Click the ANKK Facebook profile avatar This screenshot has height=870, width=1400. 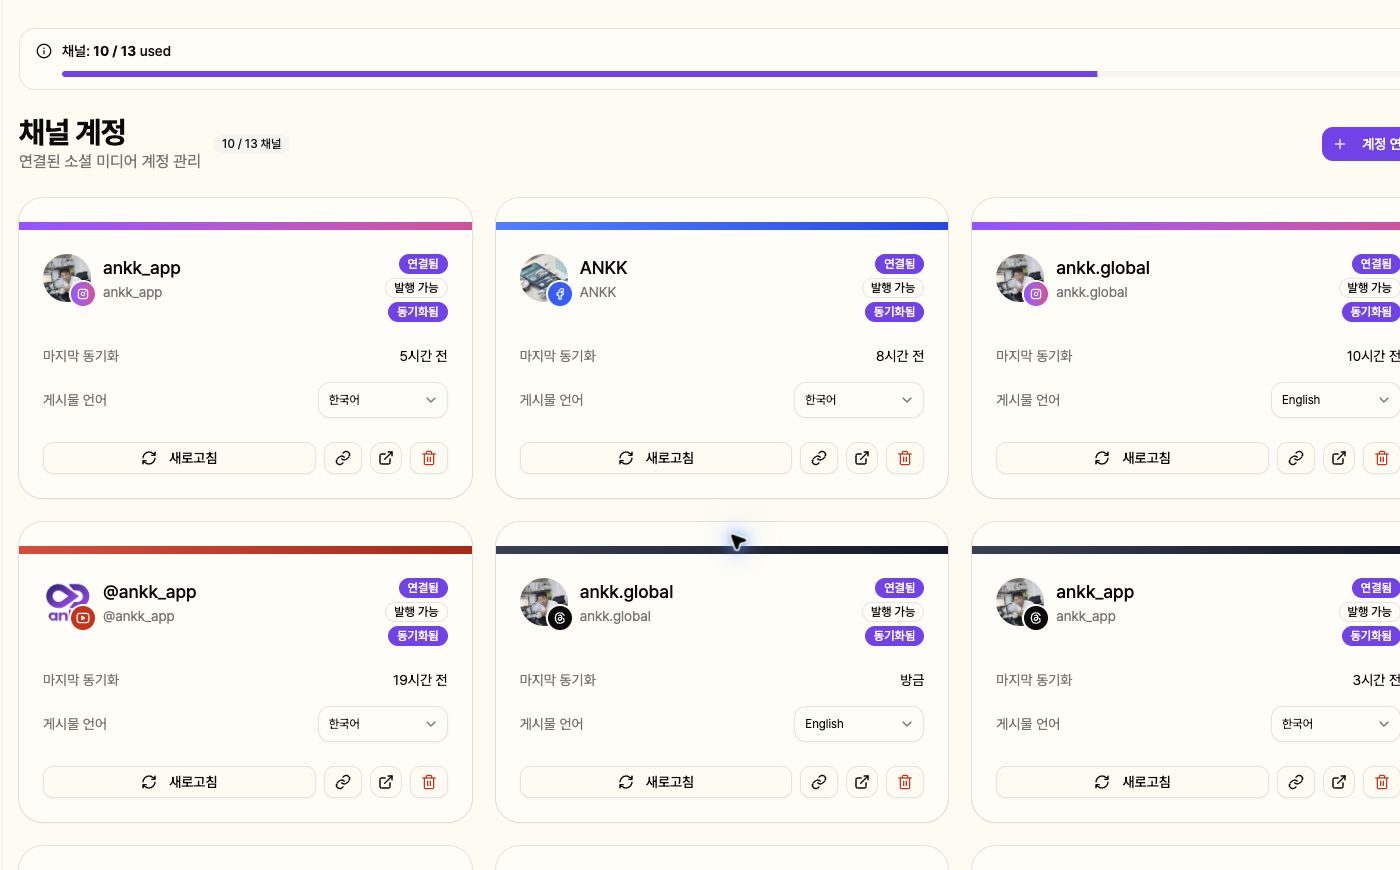pos(544,278)
